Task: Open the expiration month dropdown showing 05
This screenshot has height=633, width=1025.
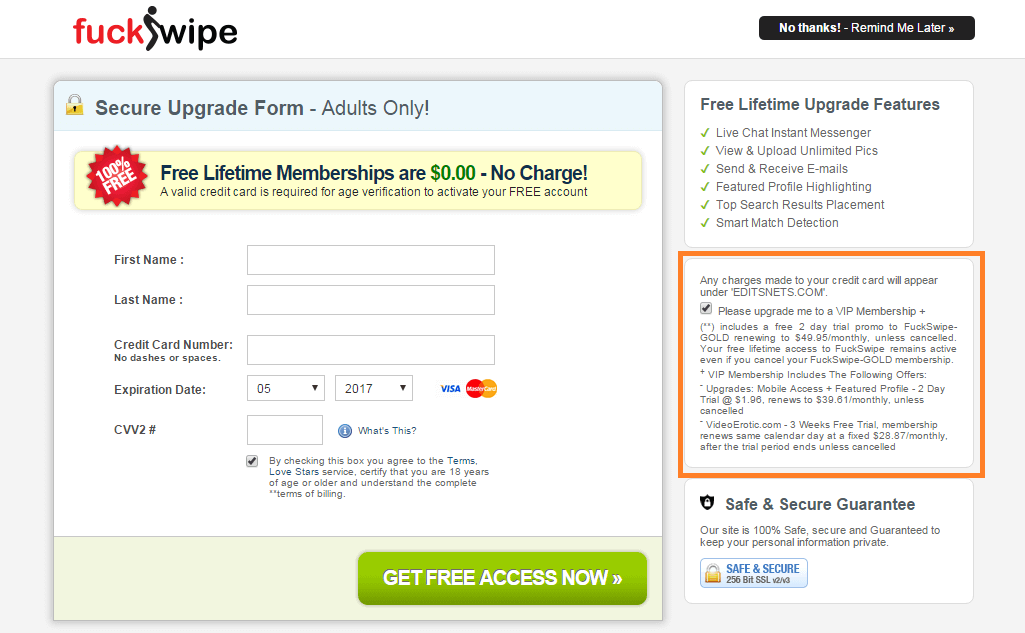Action: click(286, 388)
